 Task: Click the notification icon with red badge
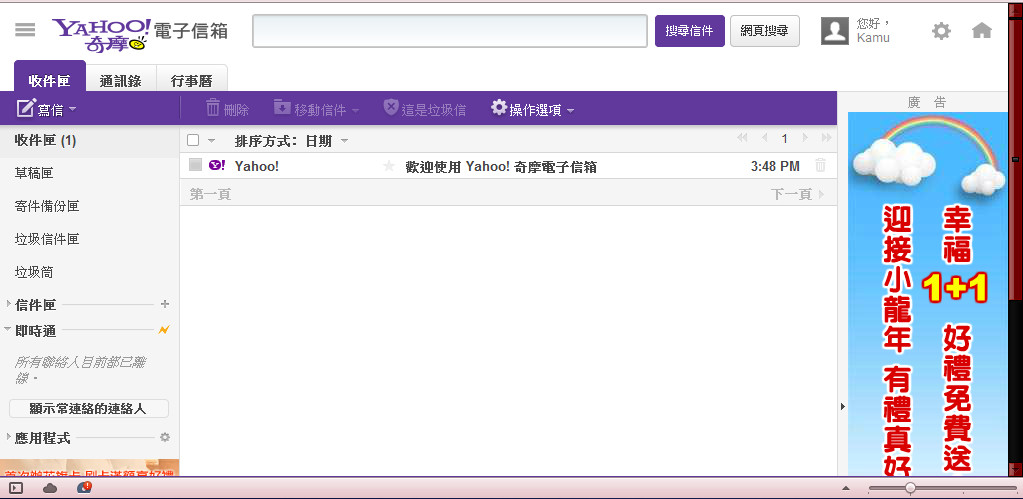84,487
